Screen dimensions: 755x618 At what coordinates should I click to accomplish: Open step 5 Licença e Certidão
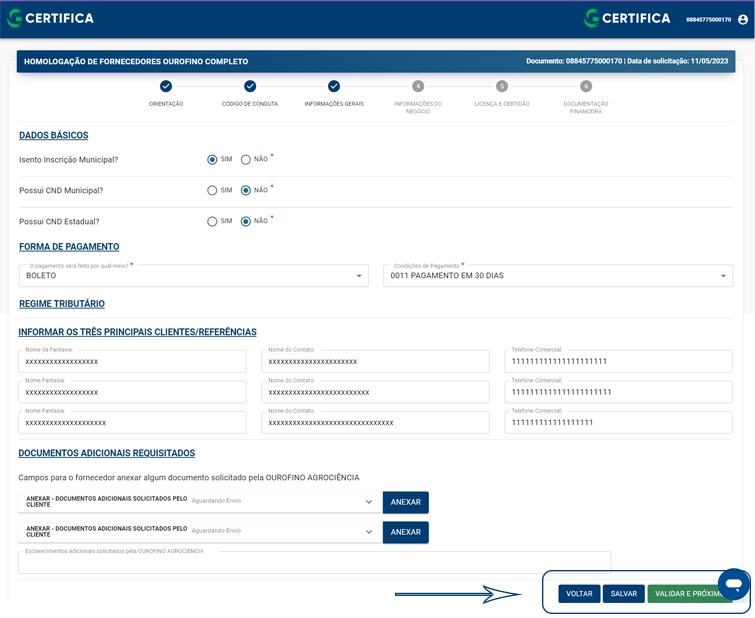tap(502, 87)
